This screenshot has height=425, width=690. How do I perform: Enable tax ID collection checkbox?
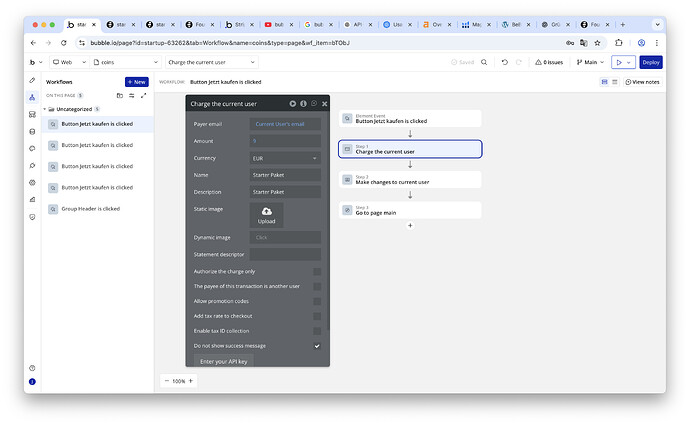tap(317, 331)
